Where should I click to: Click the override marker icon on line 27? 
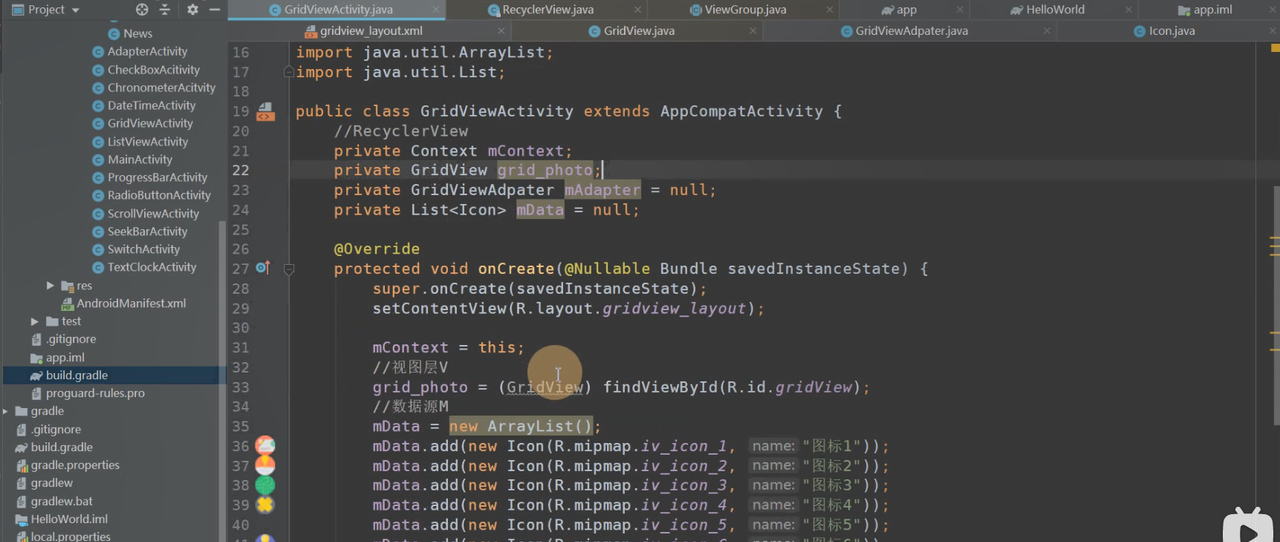[x=262, y=268]
